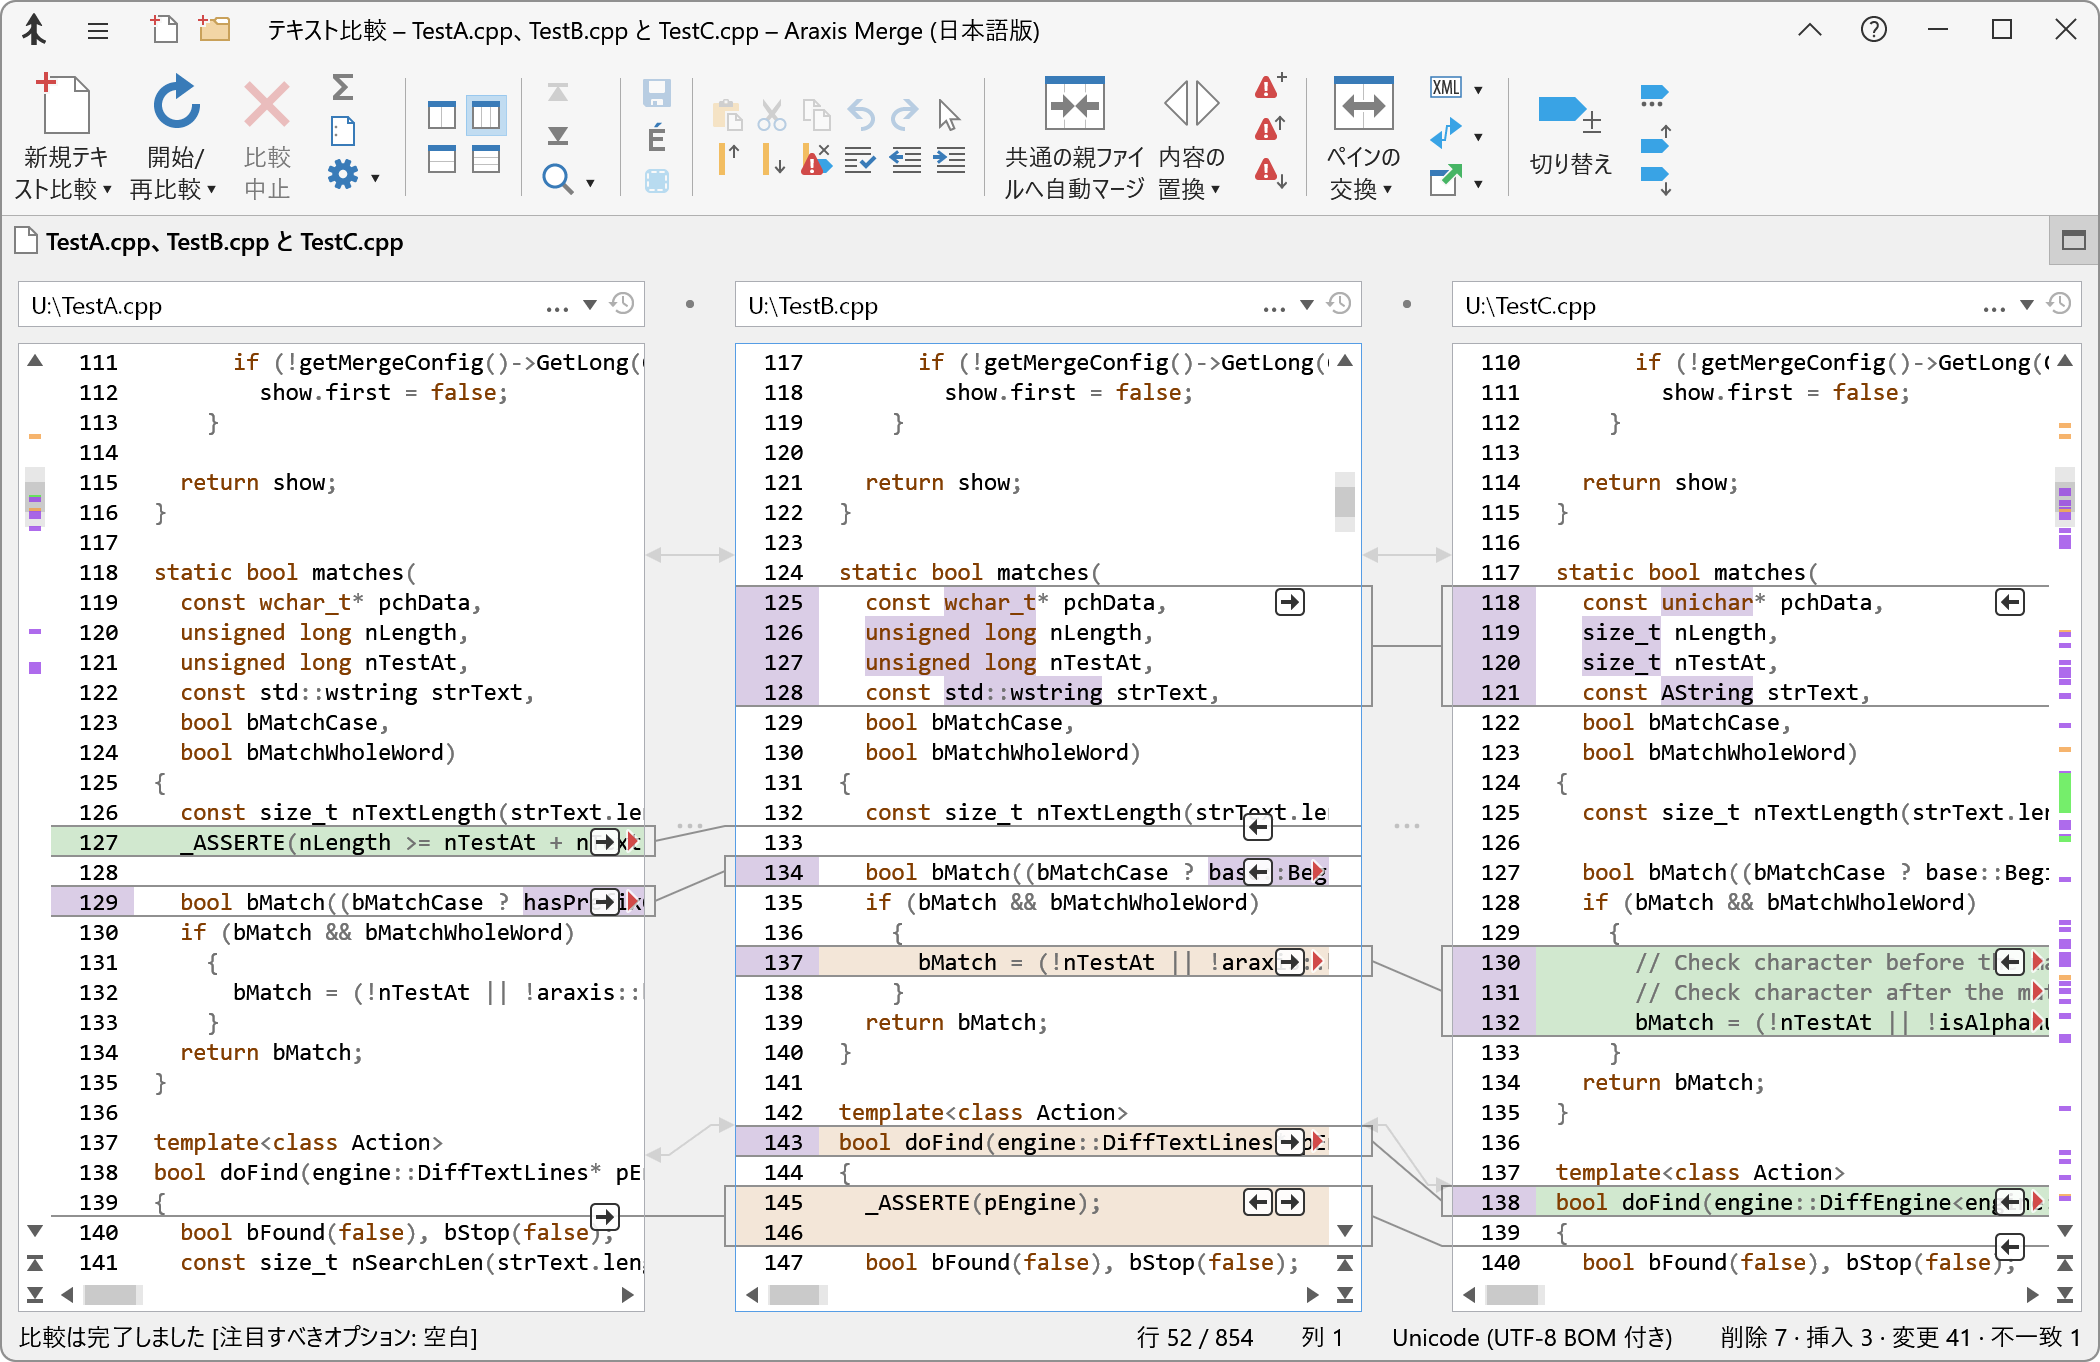Open the settings gear dropdown arrow
2100x1362 pixels.
pyautogui.click(x=376, y=178)
